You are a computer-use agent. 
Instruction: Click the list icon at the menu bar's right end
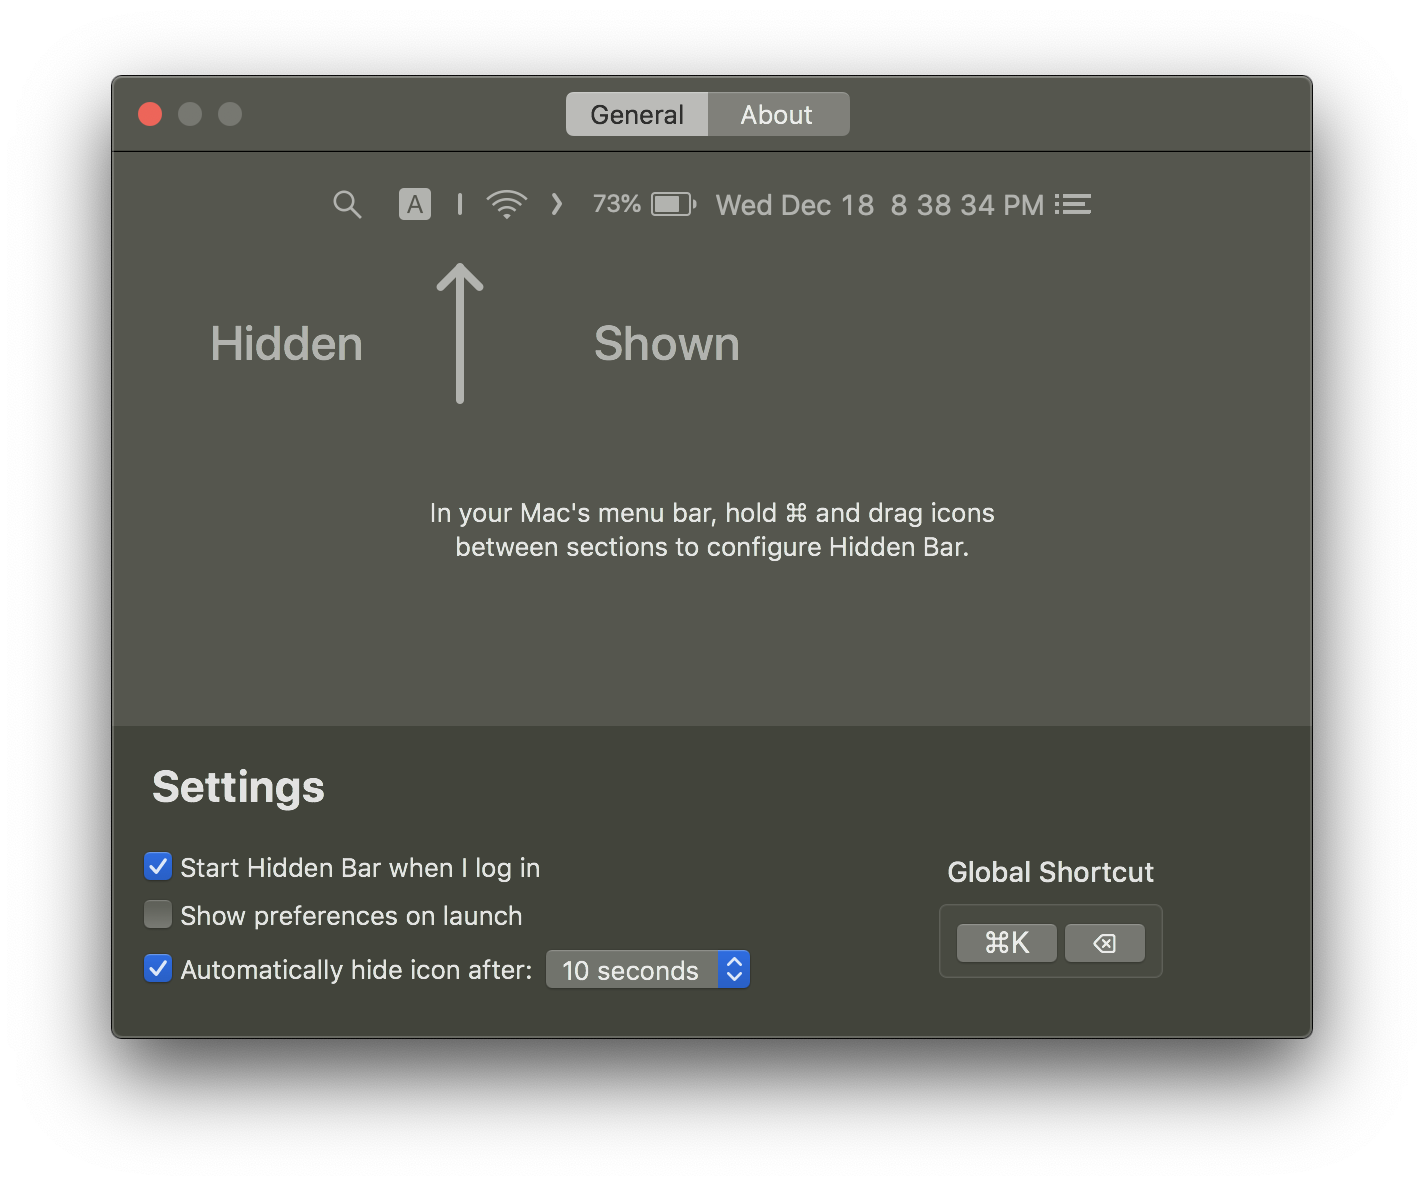click(x=1072, y=204)
